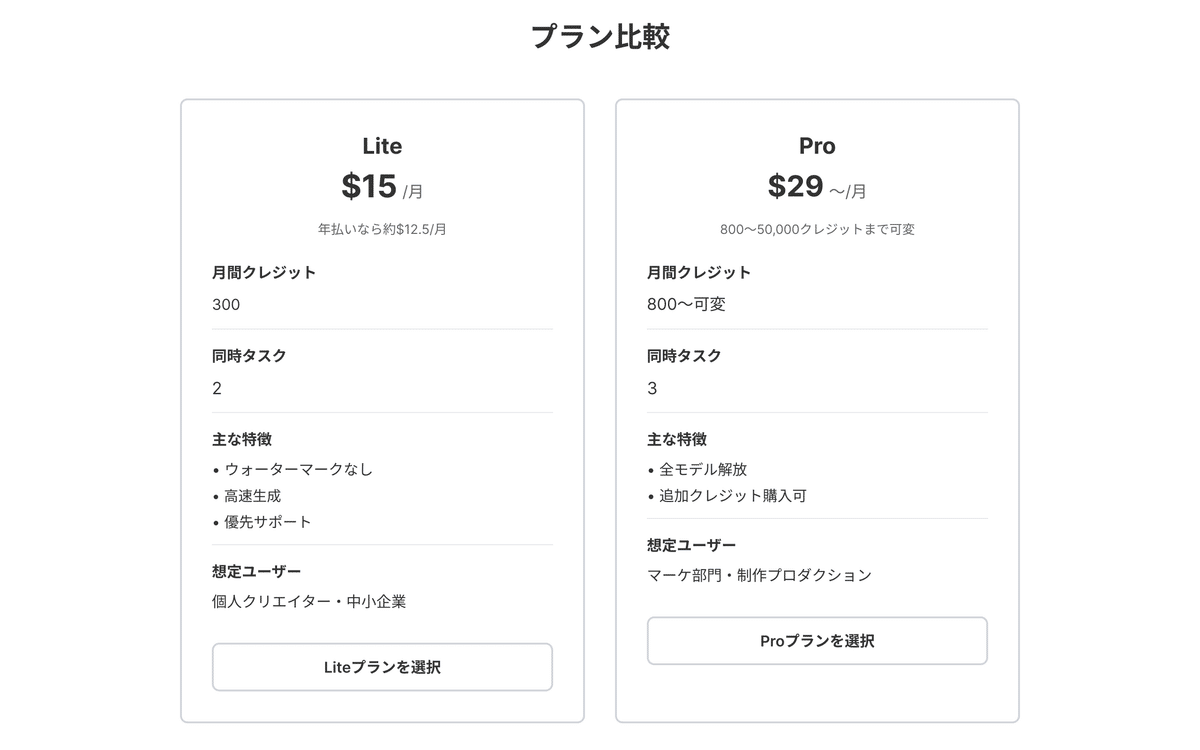This screenshot has width=1200, height=750.
Task: Click the ウォーターマークなし feature item
Action: tap(299, 469)
